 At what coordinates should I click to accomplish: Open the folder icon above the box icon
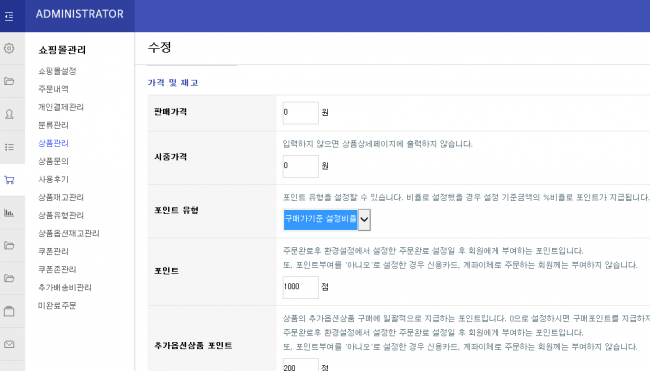(x=9, y=278)
